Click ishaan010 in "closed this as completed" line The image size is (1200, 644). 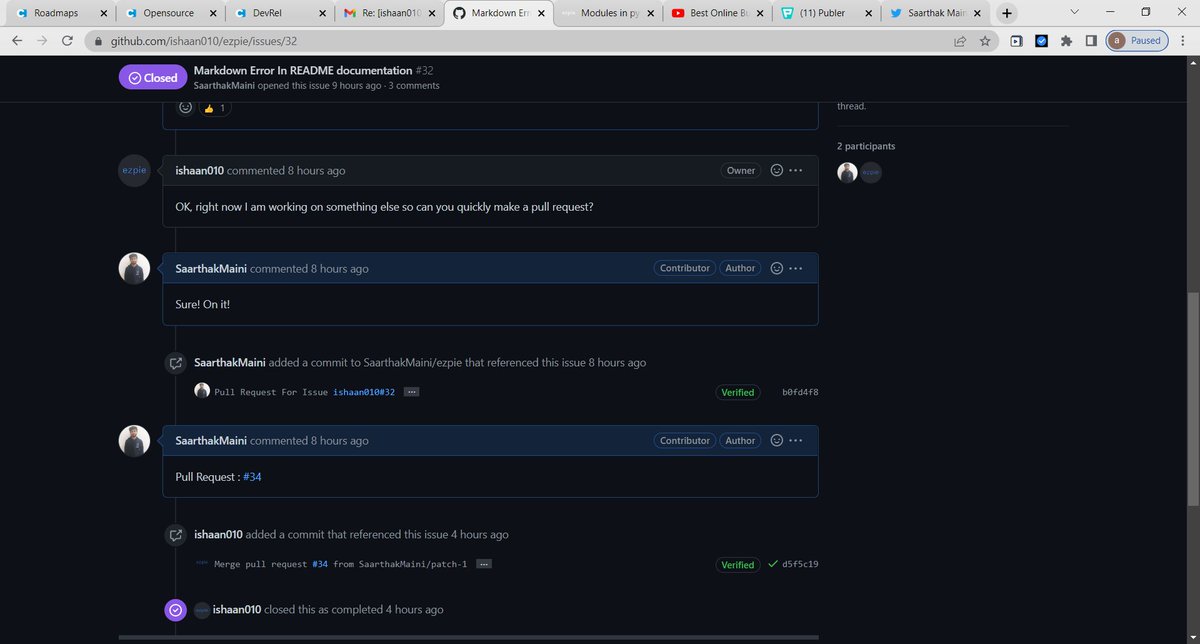[237, 609]
